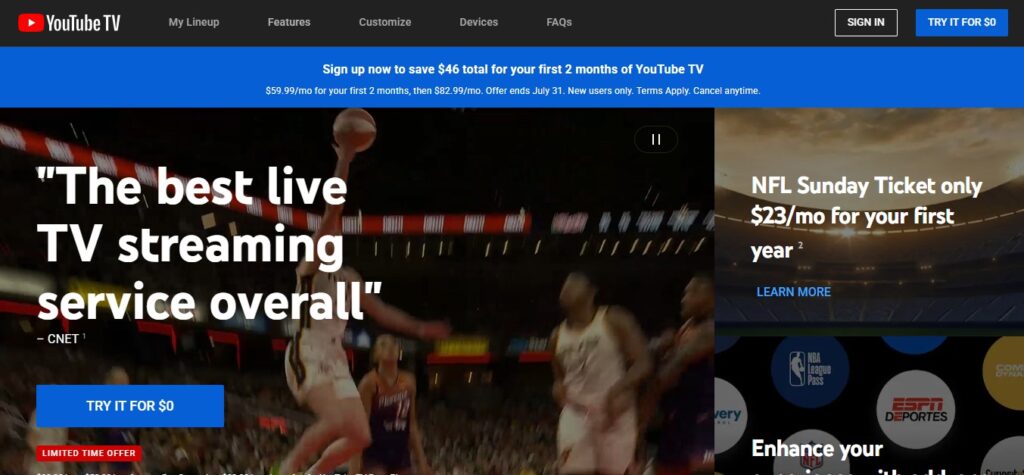The height and width of the screenshot is (475, 1024).
Task: Click the YouTube TV logo
Action: [69, 23]
